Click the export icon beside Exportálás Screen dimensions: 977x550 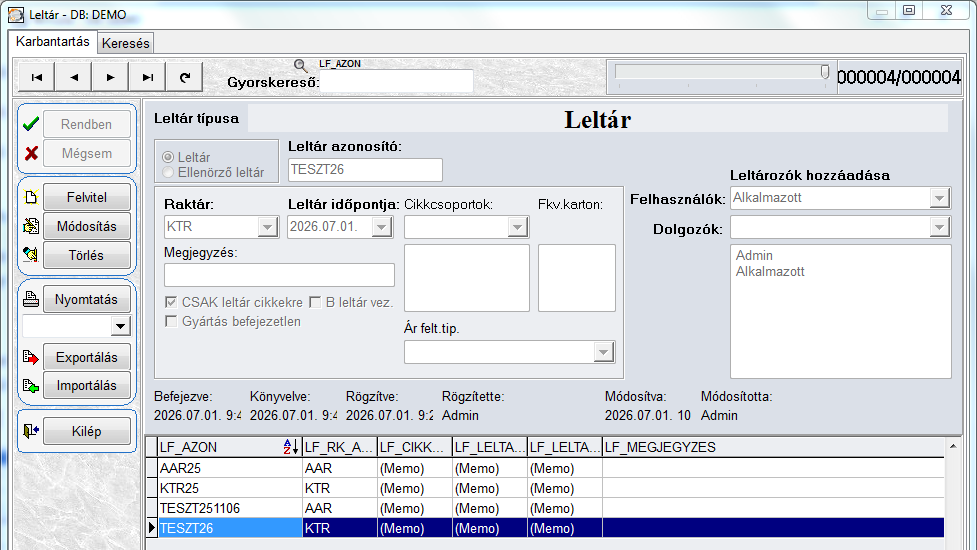click(31, 357)
